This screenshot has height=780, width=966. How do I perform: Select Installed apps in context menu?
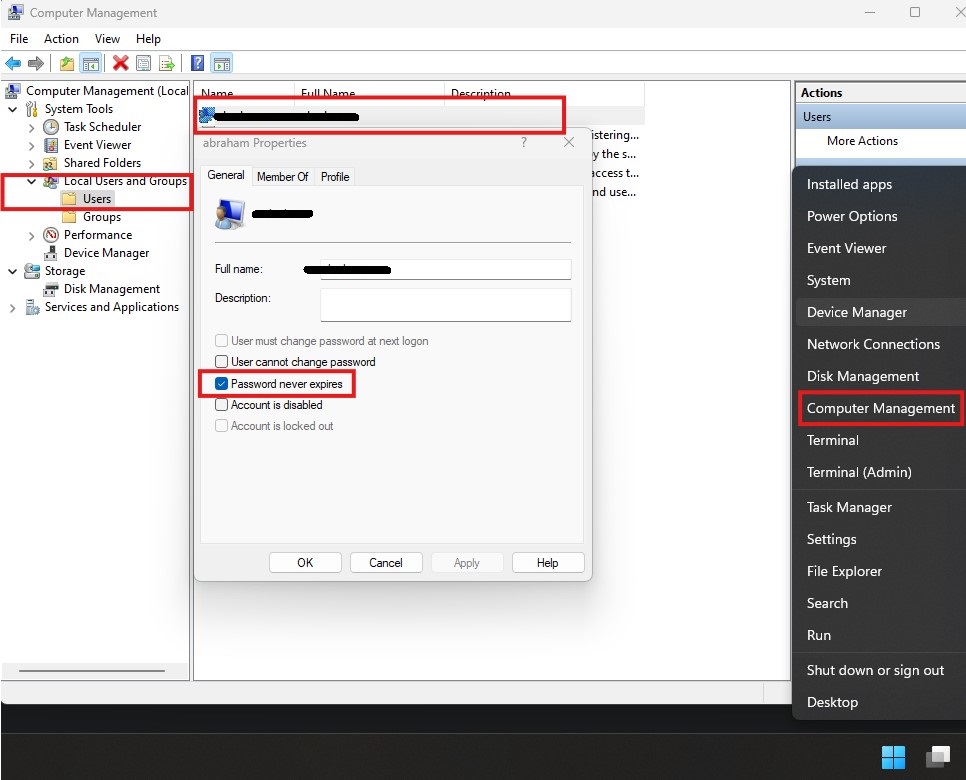point(849,184)
